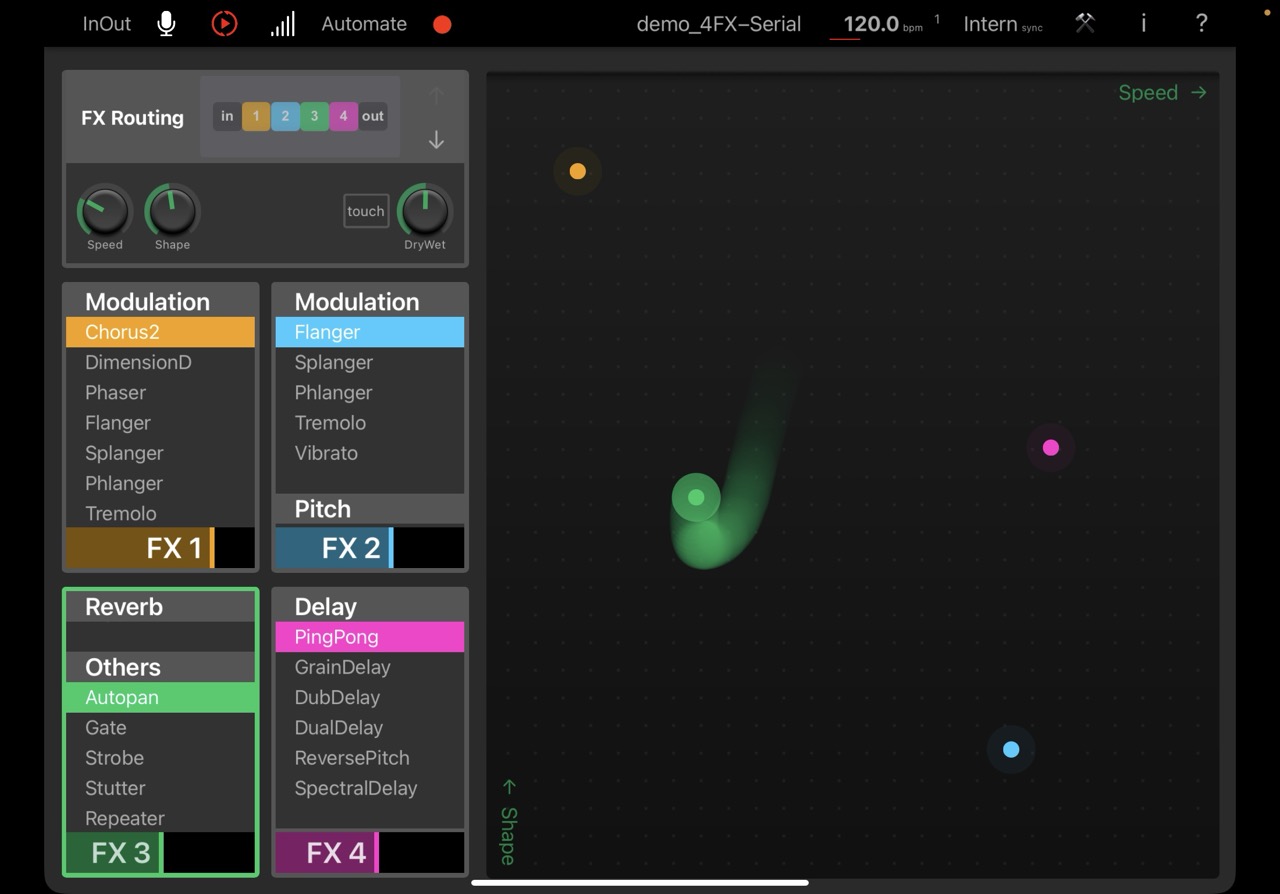Tap the pink FX 4 dot on XY pad
1280x894 pixels.
pyautogui.click(x=1050, y=448)
